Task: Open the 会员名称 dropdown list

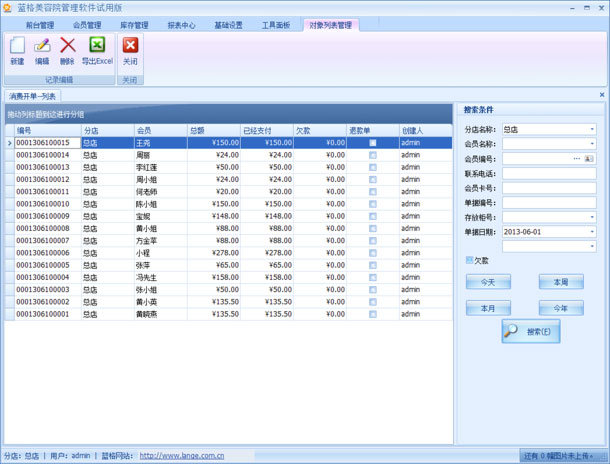Action: 592,144
